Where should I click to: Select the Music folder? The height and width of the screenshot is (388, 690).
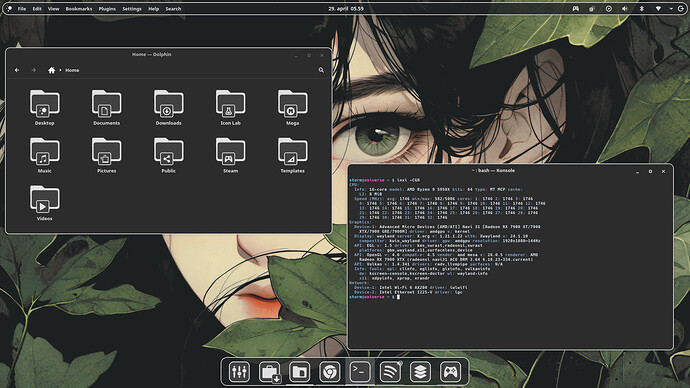pos(44,155)
